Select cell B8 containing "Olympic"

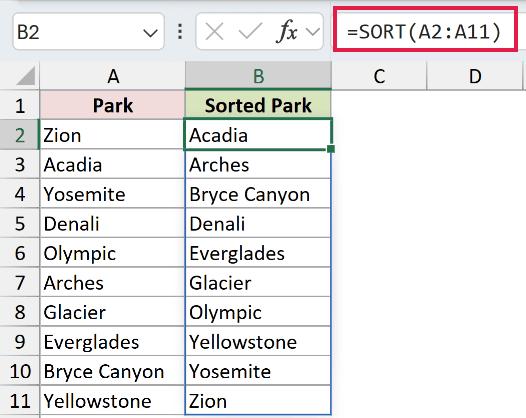coord(258,312)
